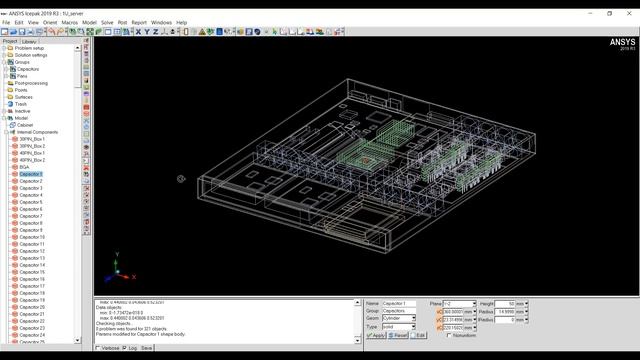Click the Apply button
This screenshot has width=640, height=360.
pyautogui.click(x=376, y=336)
